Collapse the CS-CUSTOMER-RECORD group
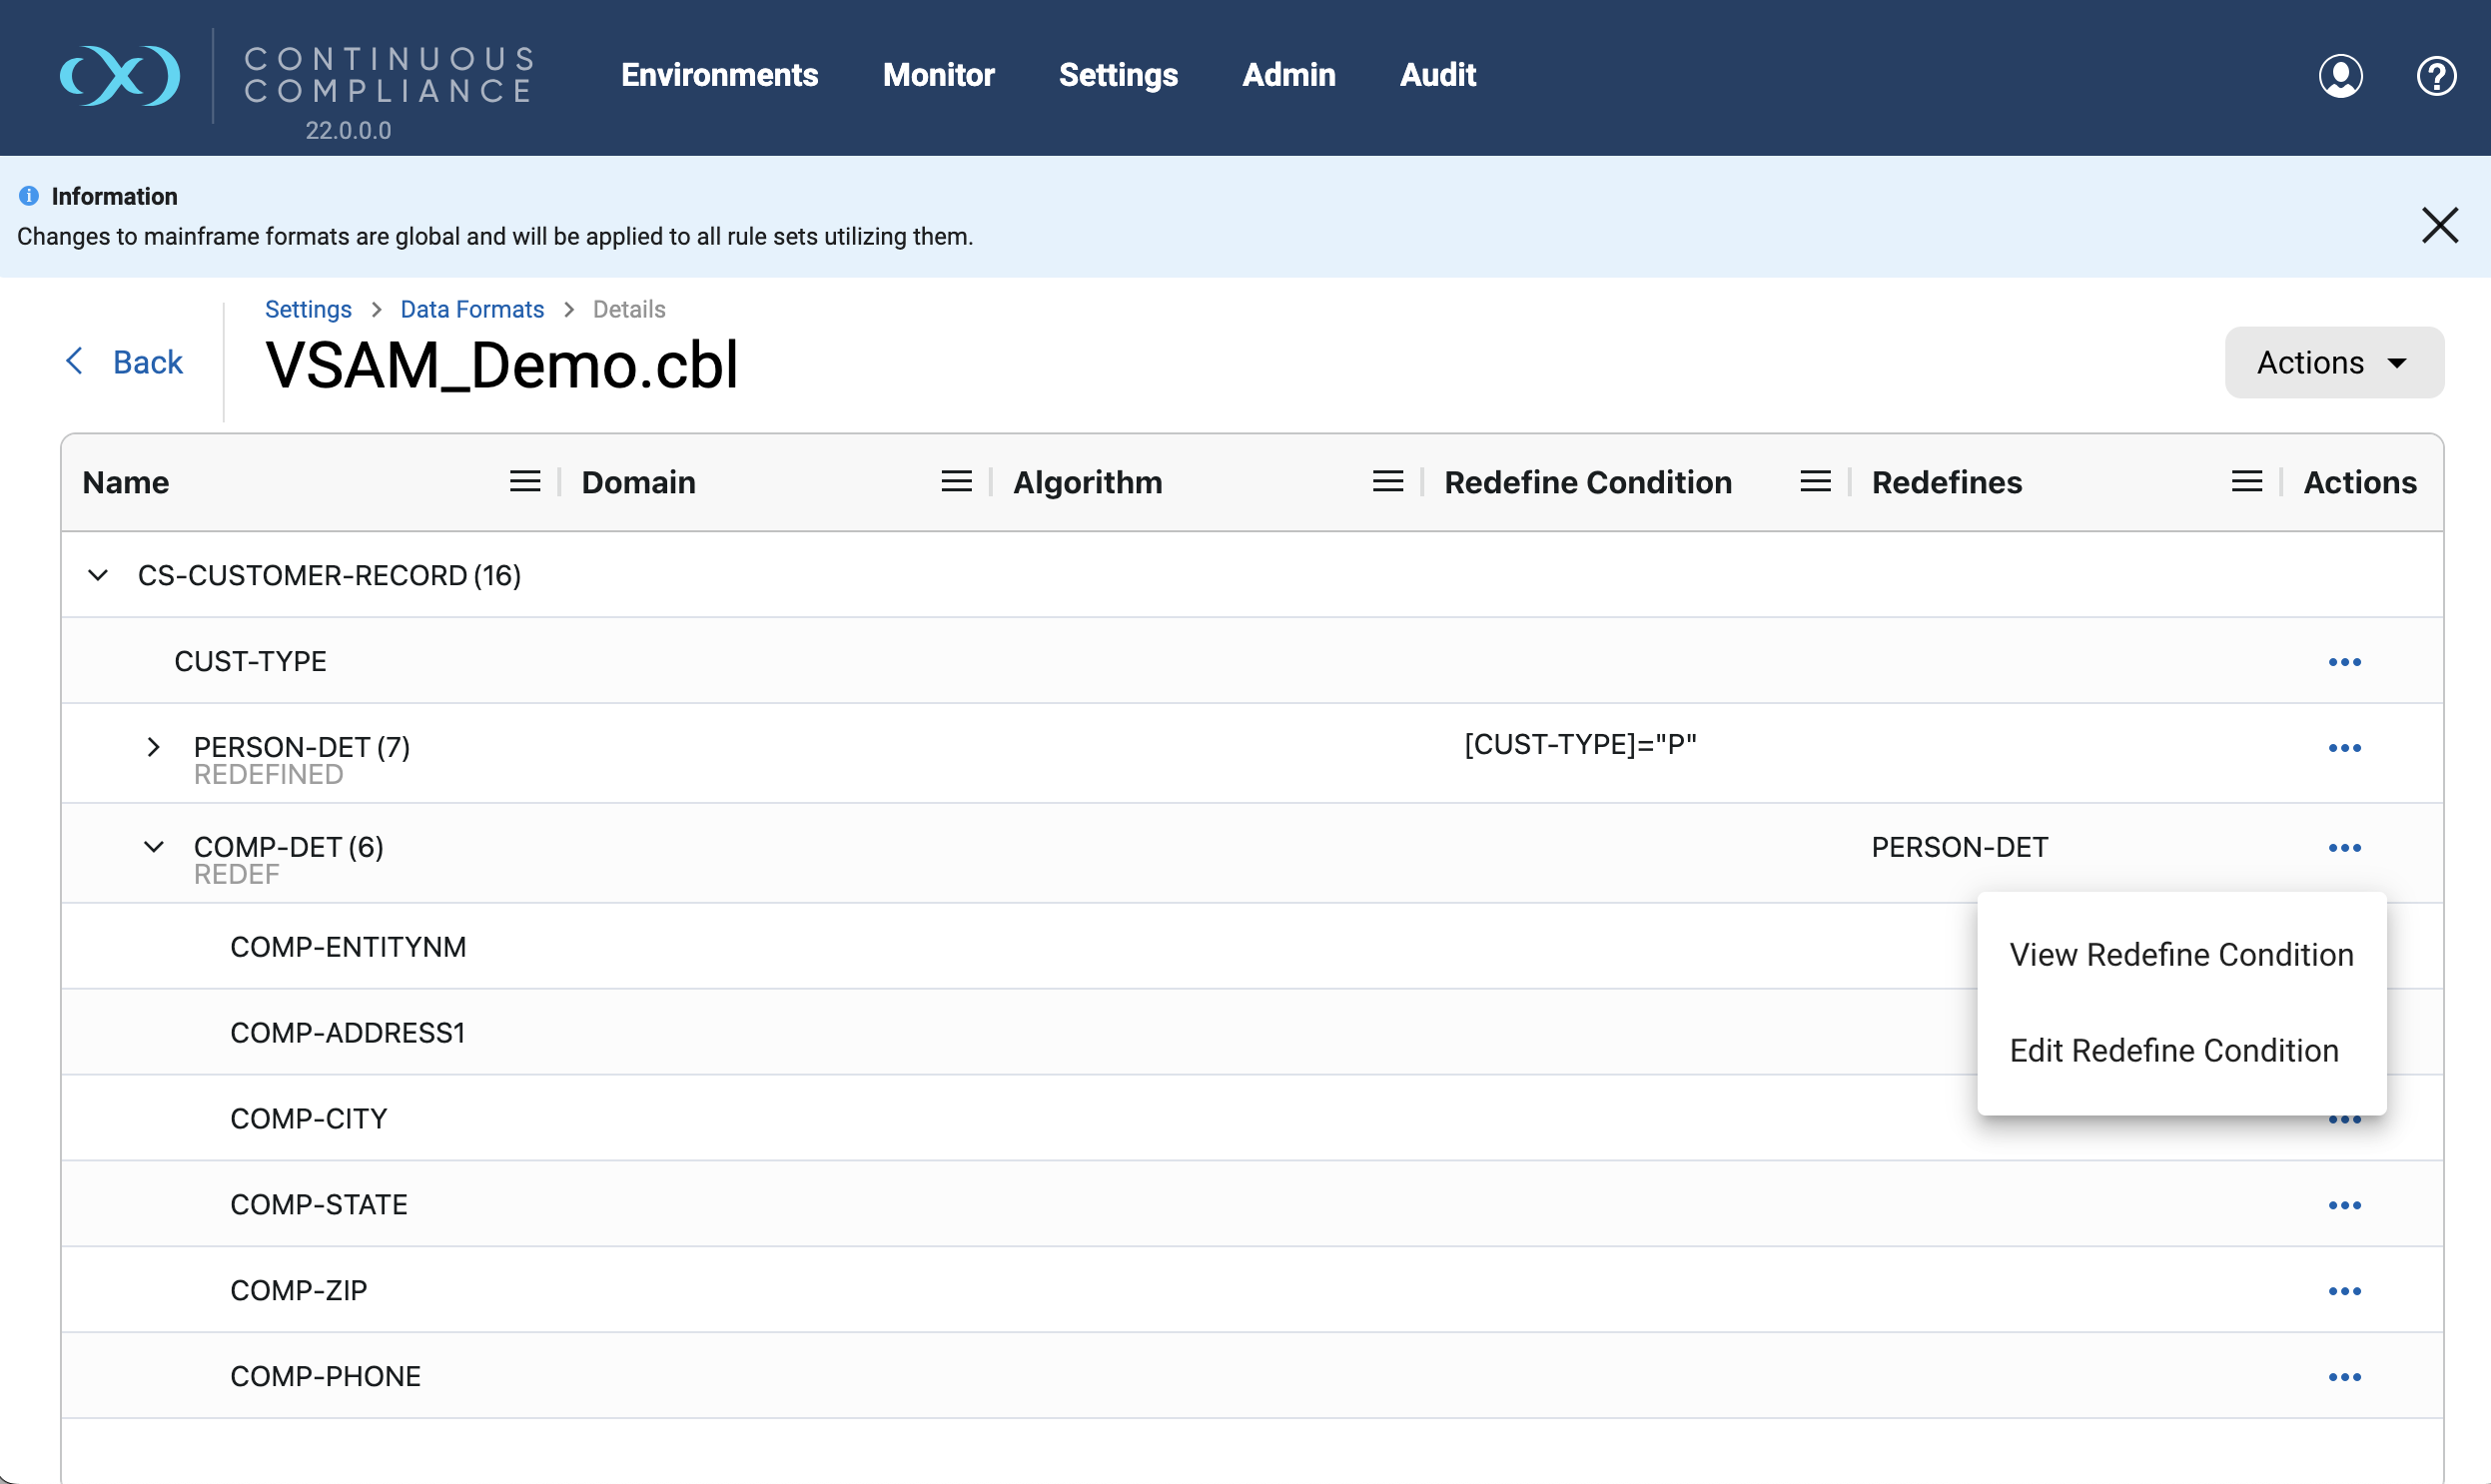The height and width of the screenshot is (1484, 2491). coord(98,575)
